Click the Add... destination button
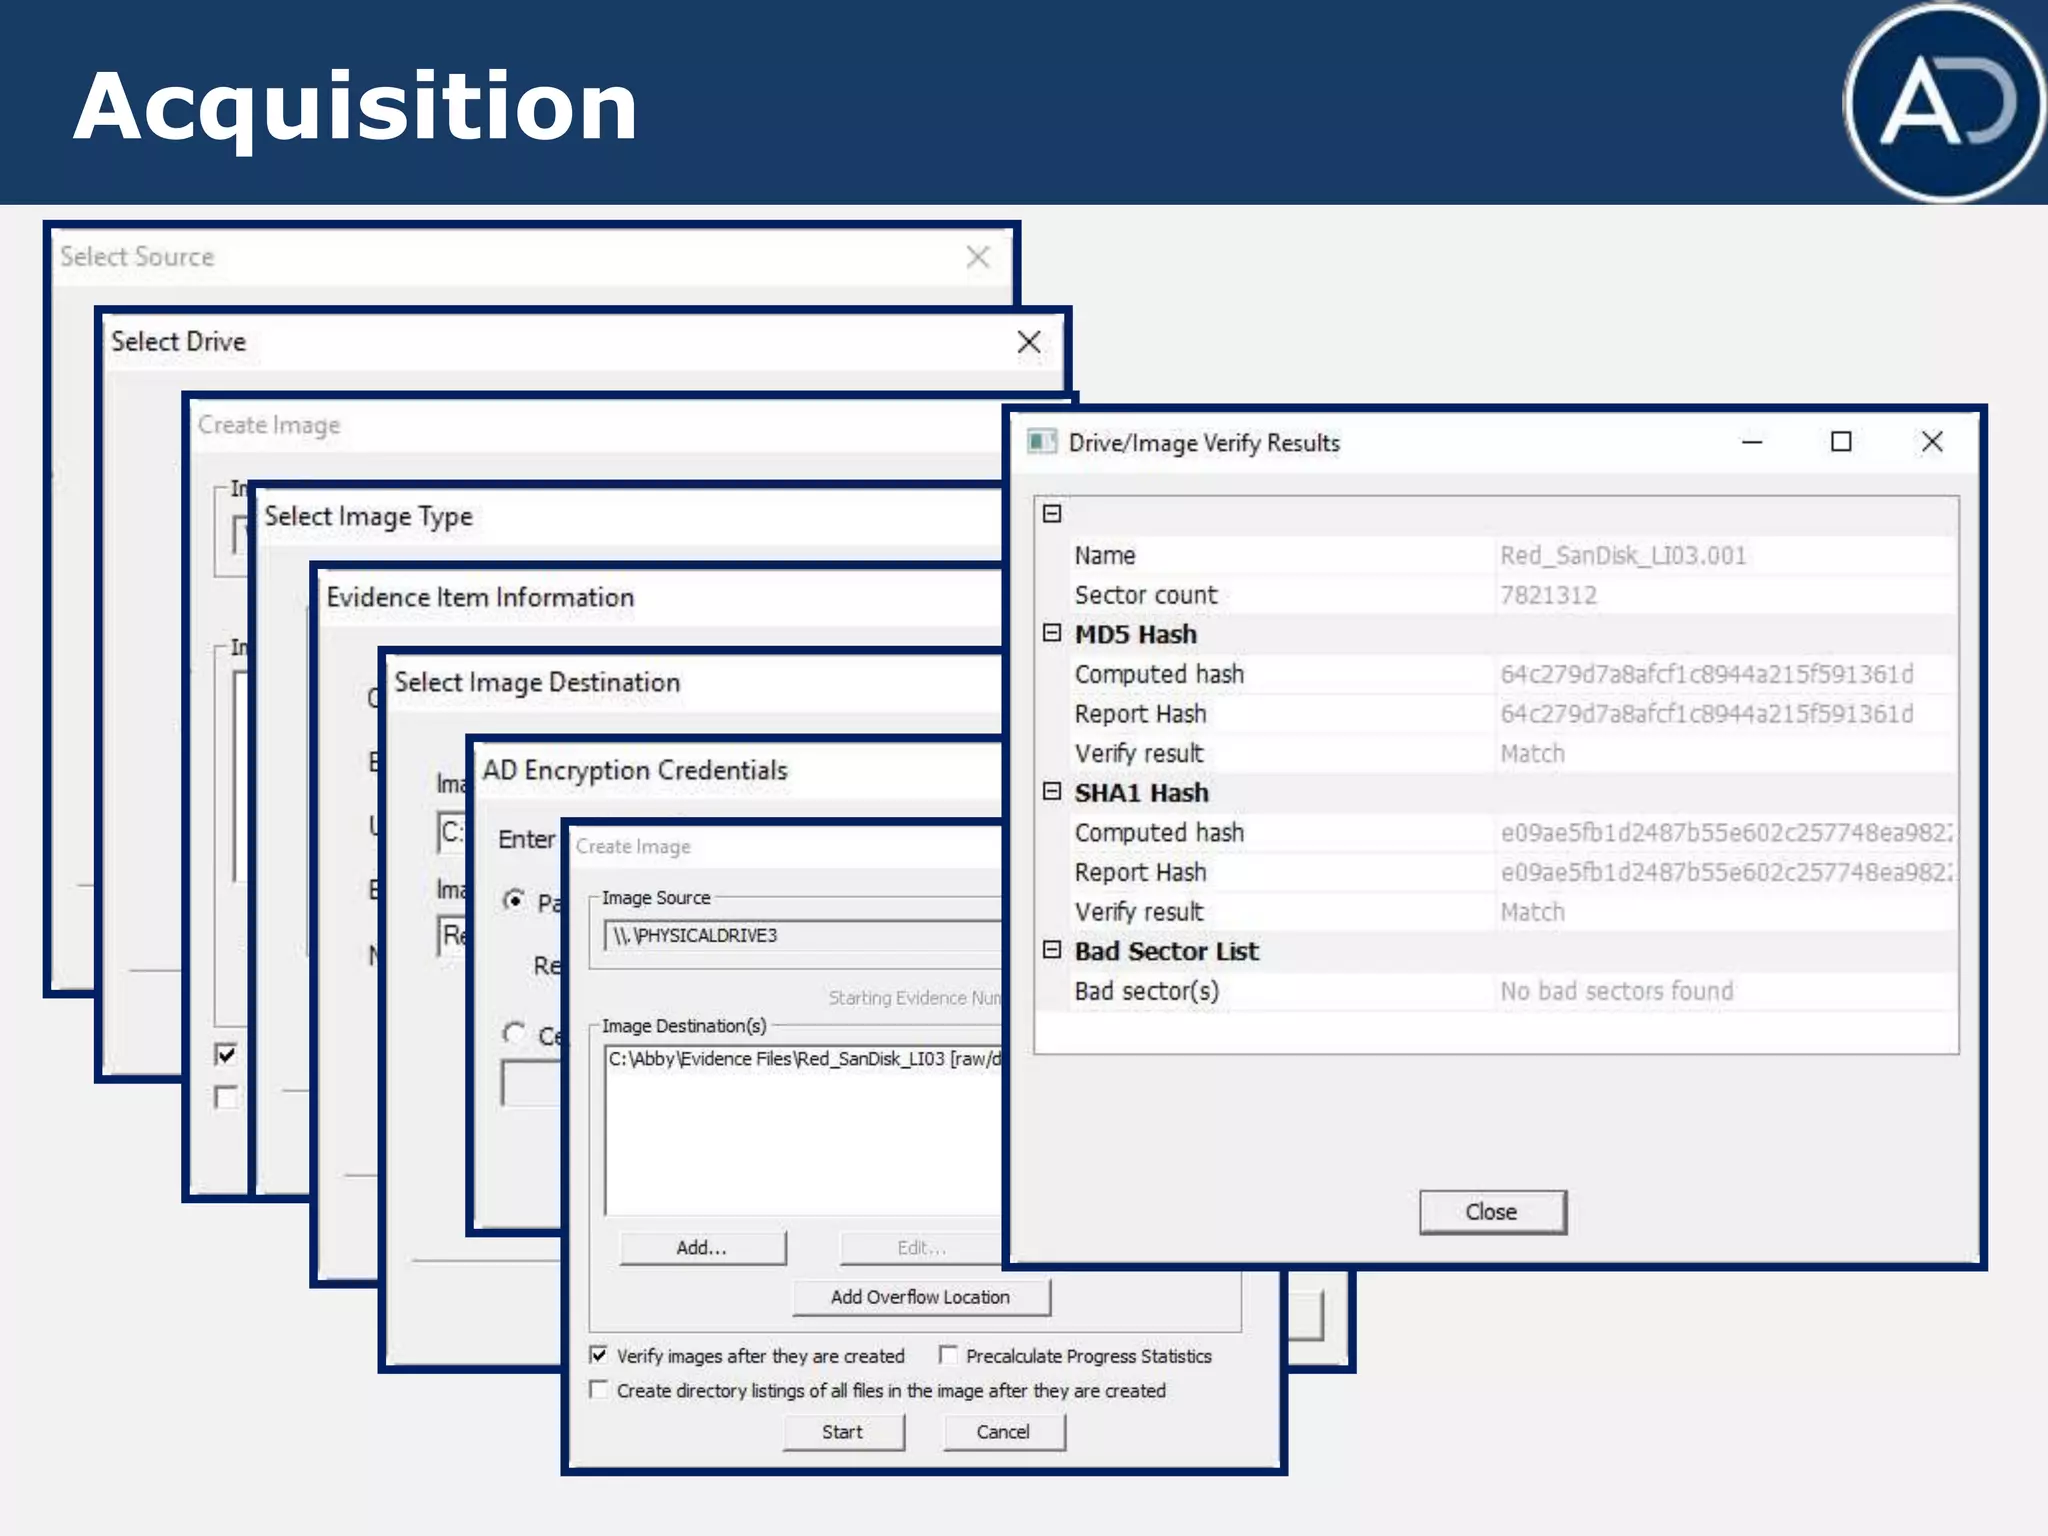Screen dimensions: 2048x1536 pyautogui.click(x=702, y=1248)
